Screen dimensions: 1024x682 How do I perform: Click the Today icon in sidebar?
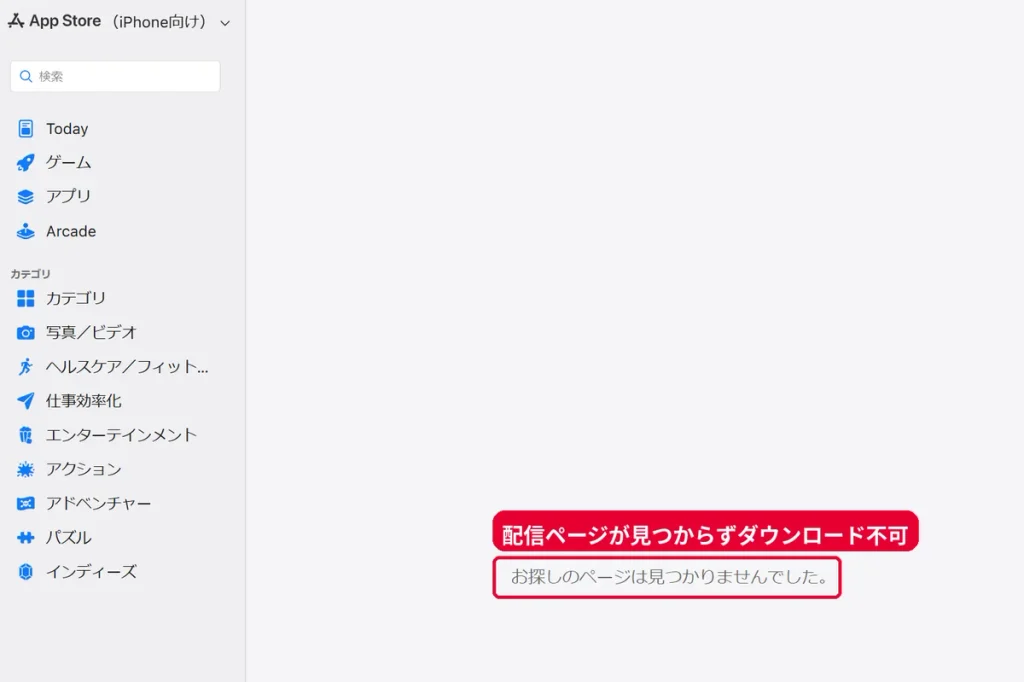click(25, 129)
